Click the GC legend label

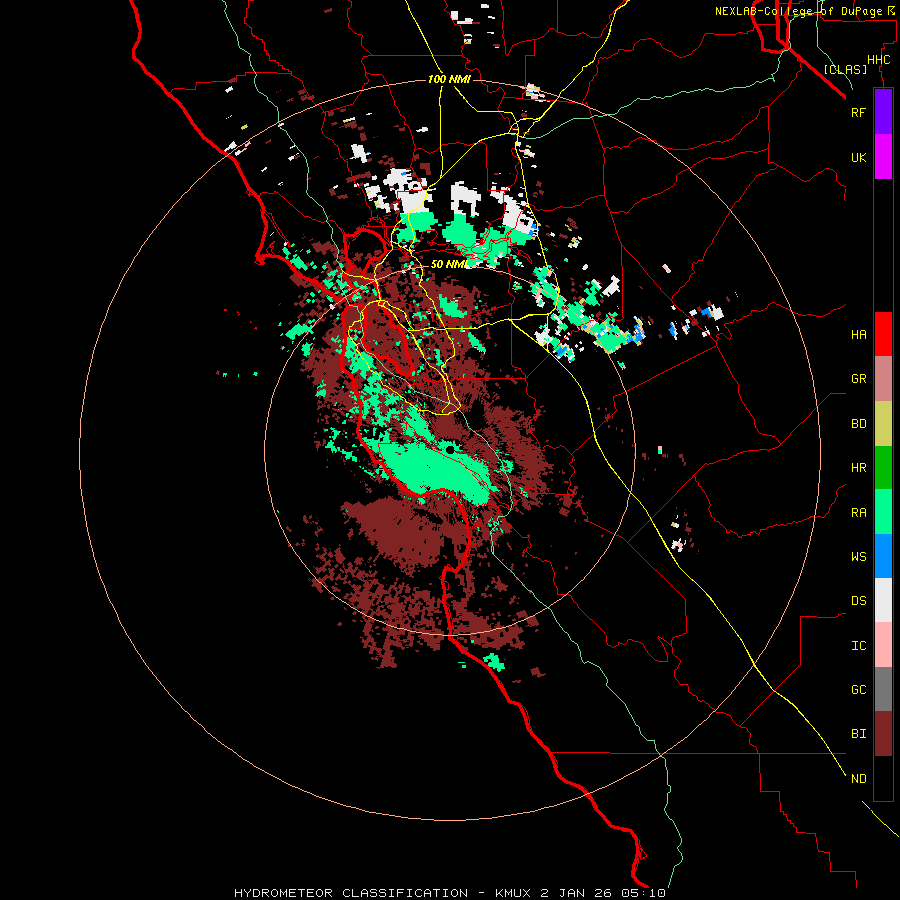pyautogui.click(x=858, y=690)
